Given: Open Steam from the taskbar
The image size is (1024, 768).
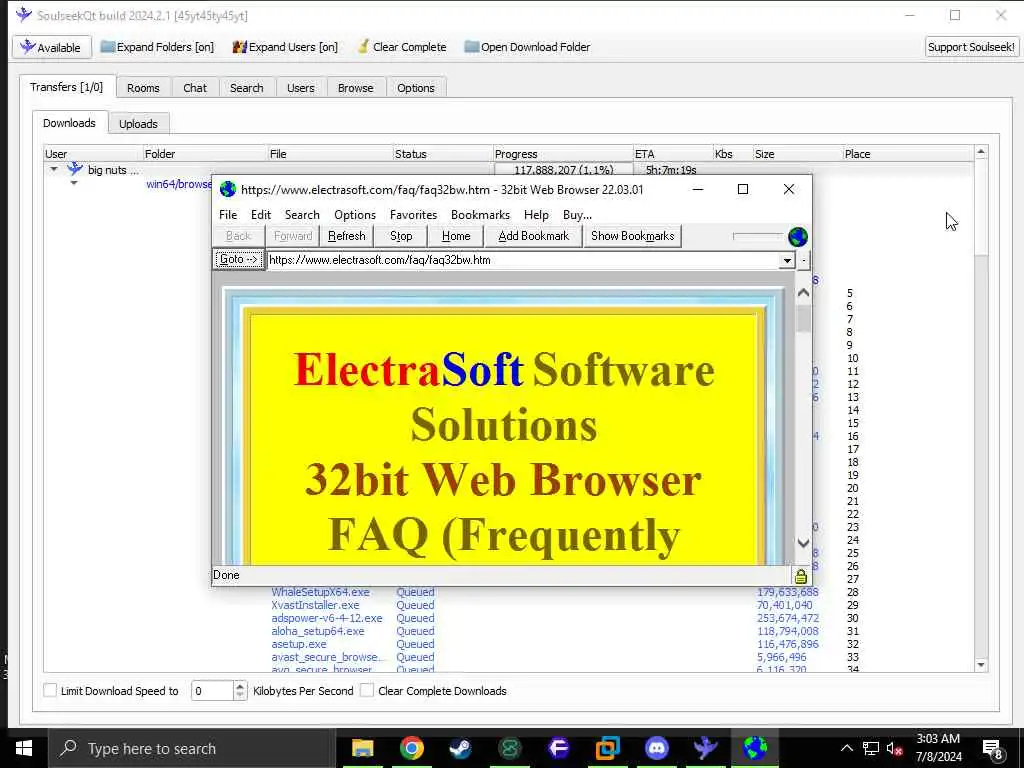Looking at the screenshot, I should point(460,748).
